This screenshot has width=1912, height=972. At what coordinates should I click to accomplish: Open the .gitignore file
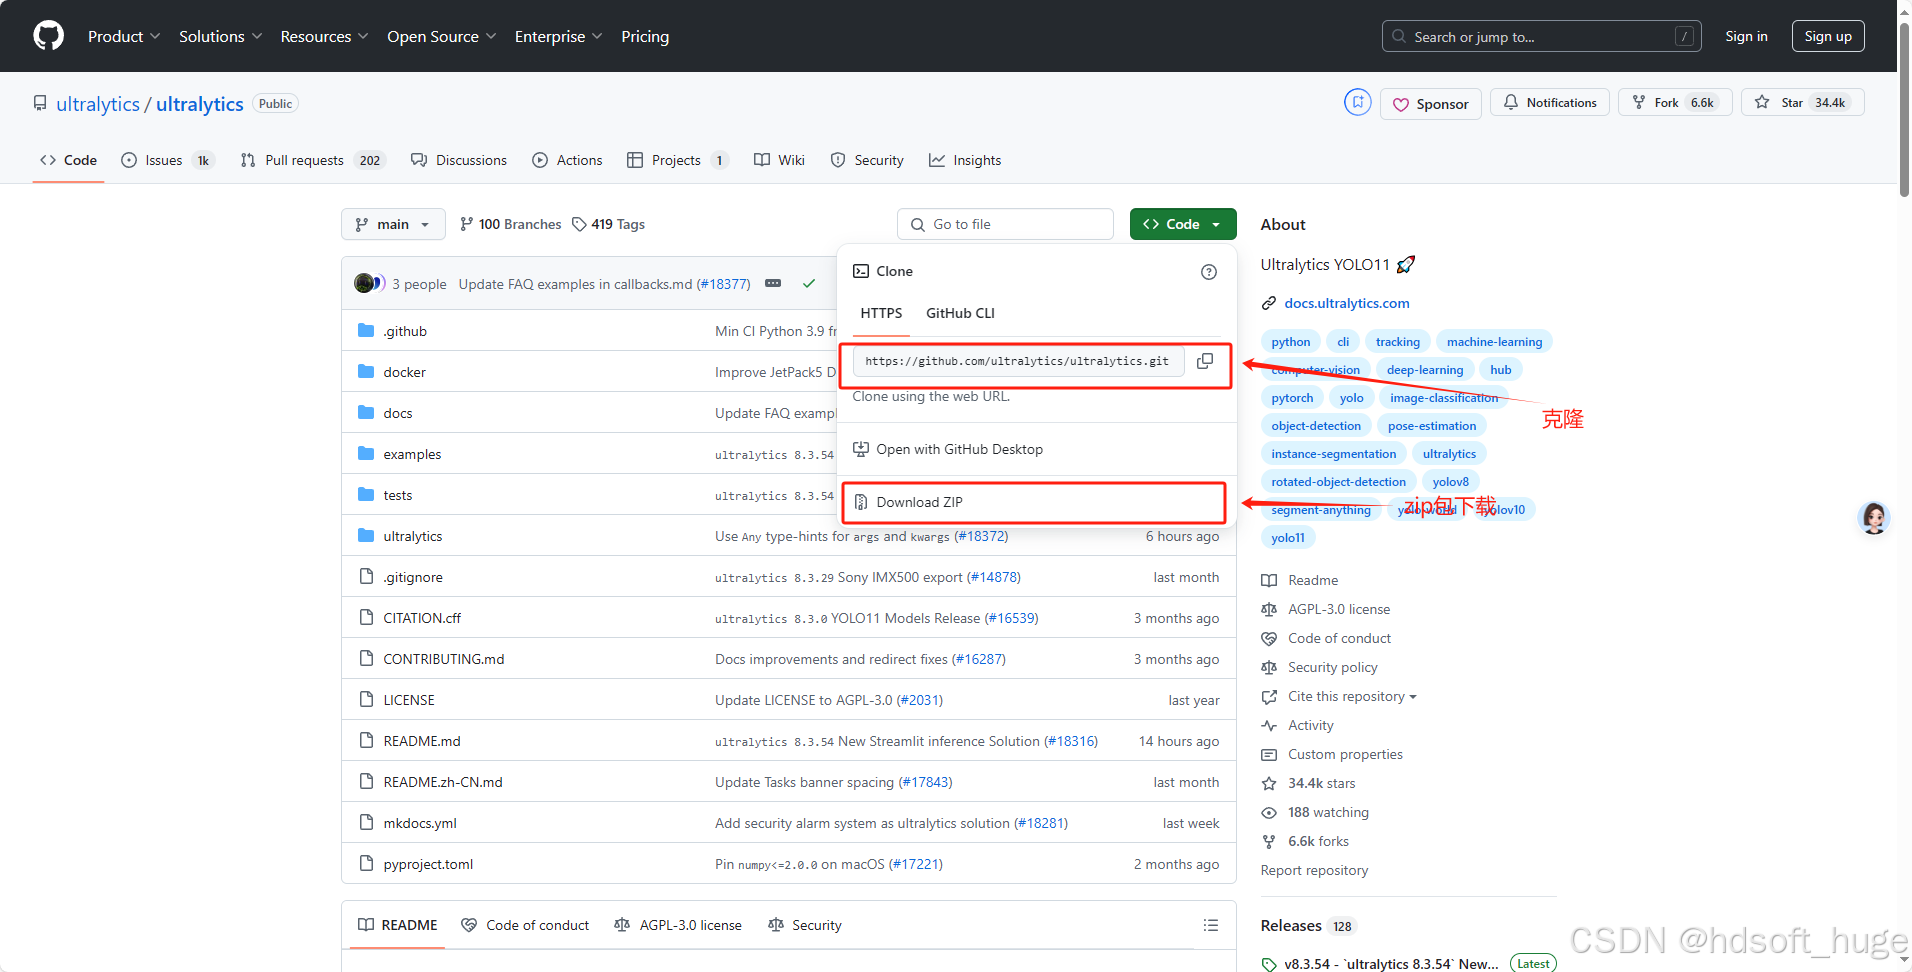[413, 577]
